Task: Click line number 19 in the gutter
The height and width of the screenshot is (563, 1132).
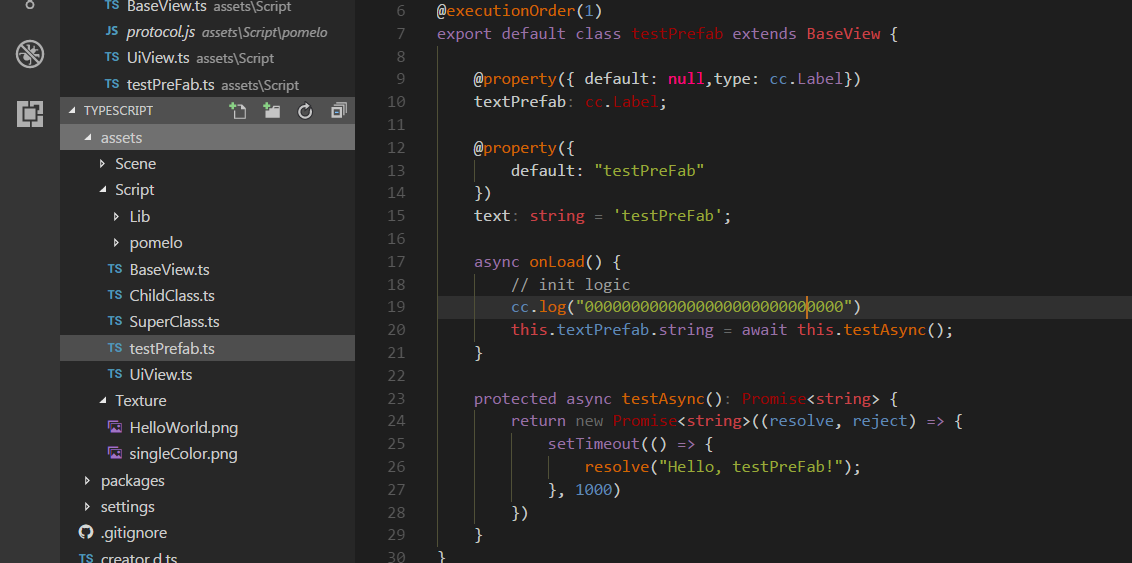Action: (396, 307)
